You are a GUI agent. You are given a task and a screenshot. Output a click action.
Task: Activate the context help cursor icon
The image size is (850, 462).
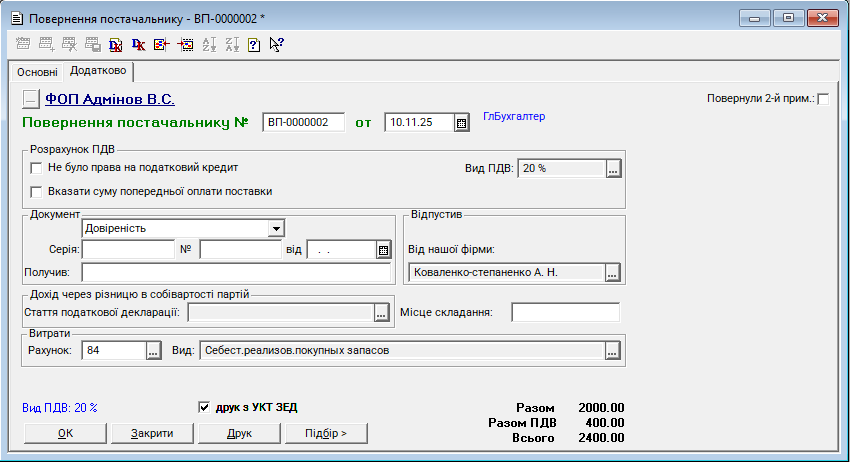tap(277, 44)
